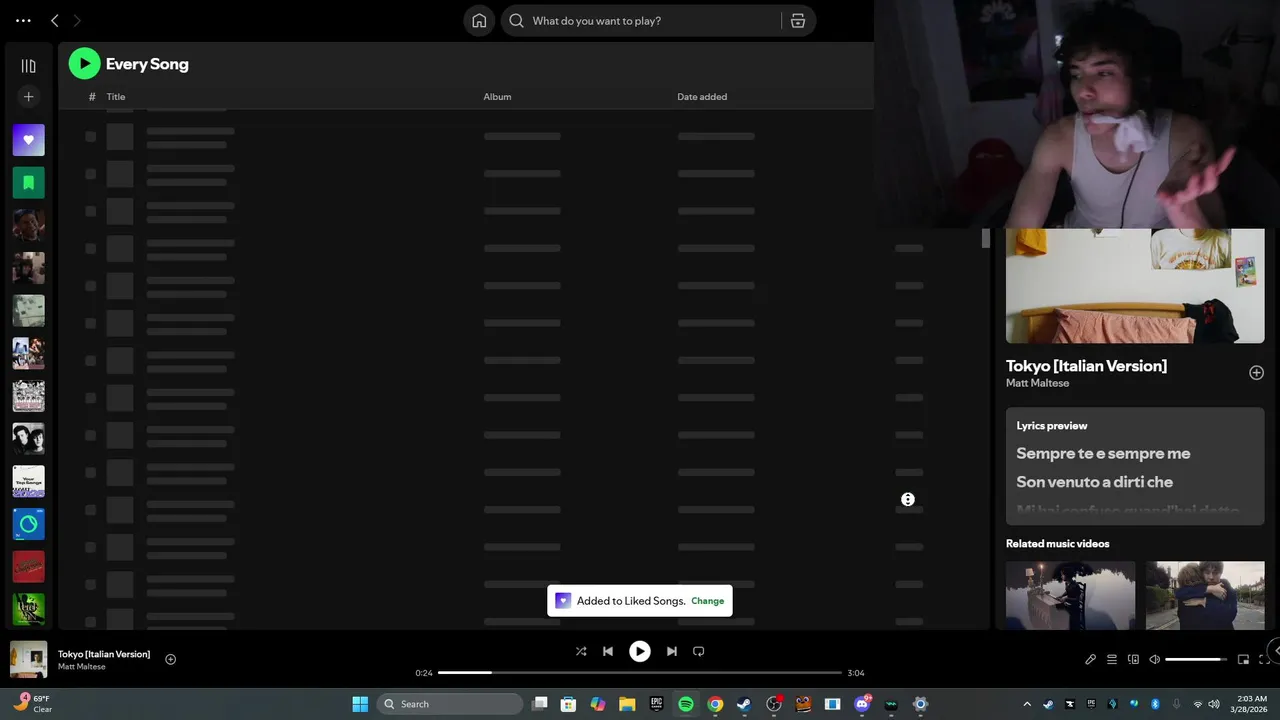Open the taskbar clock showing 2:03 AM

pos(1252,704)
